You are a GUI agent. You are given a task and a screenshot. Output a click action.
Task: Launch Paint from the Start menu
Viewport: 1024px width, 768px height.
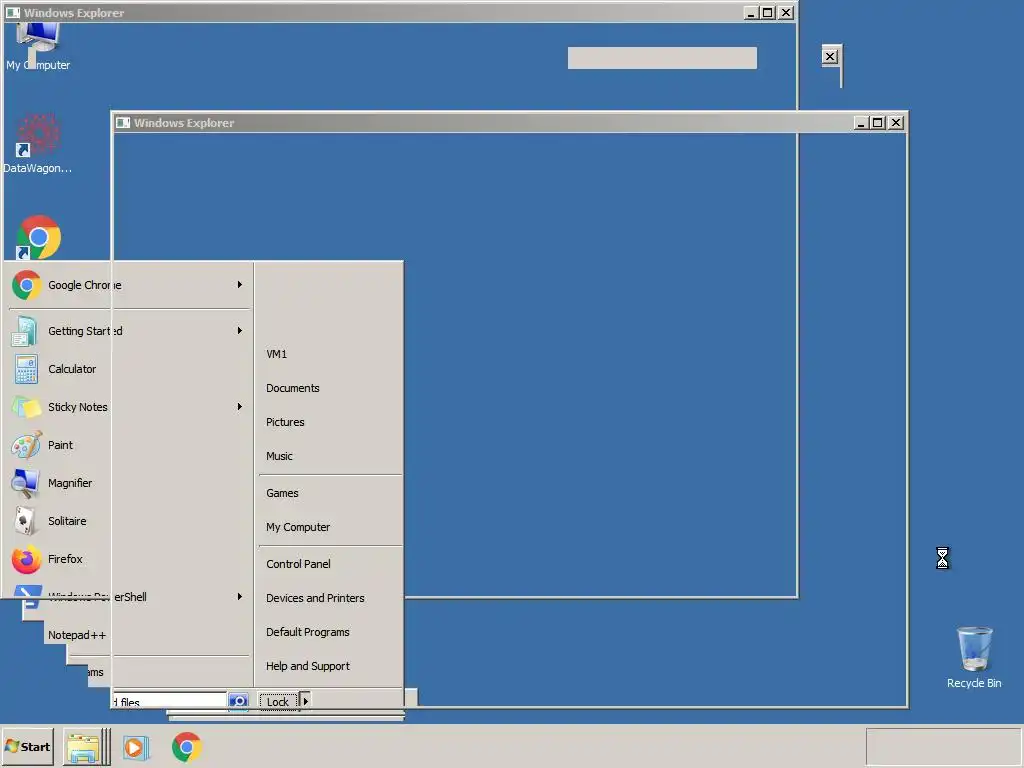[129, 445]
